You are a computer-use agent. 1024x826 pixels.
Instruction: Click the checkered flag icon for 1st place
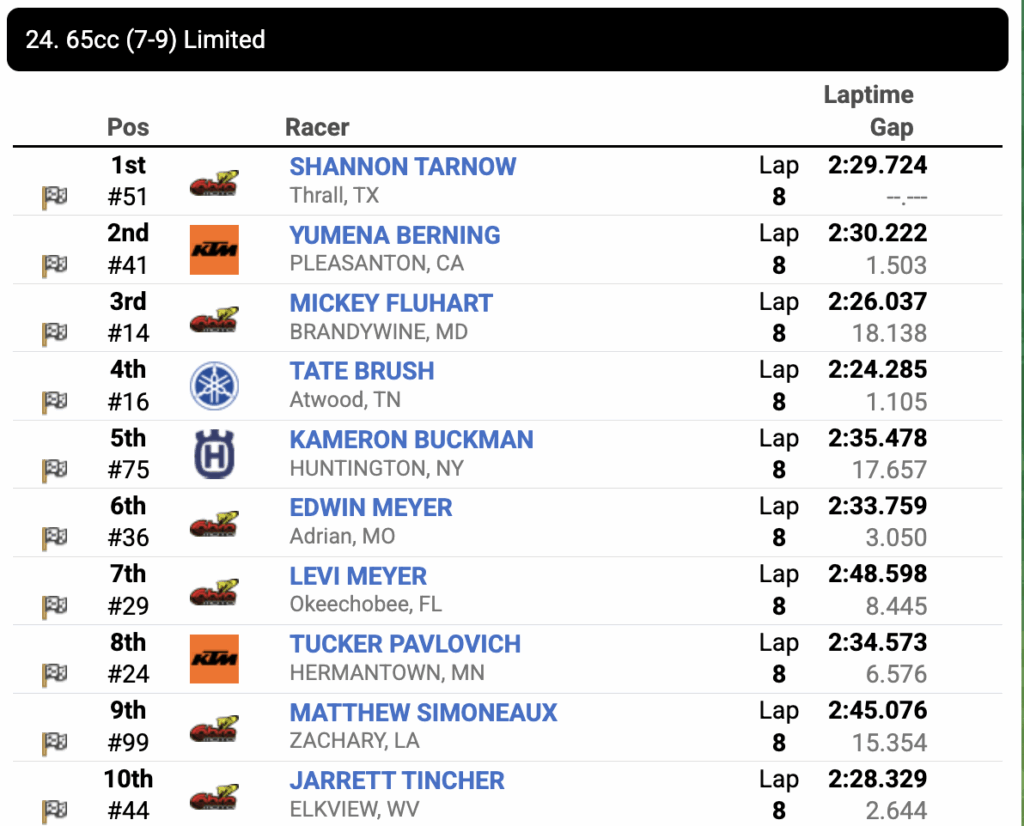[x=54, y=197]
